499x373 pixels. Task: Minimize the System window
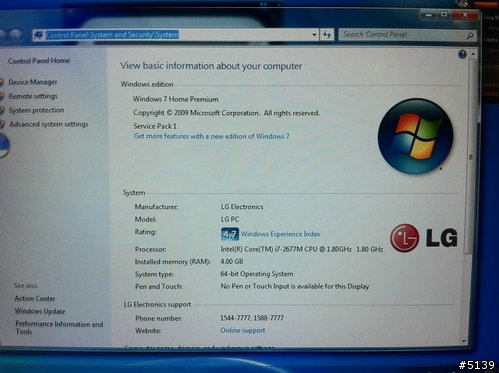tap(429, 15)
